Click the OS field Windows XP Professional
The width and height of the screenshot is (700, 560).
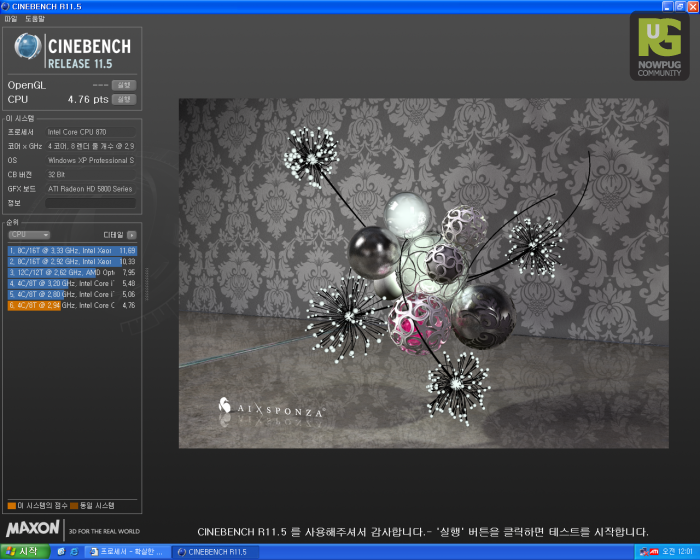(90, 160)
